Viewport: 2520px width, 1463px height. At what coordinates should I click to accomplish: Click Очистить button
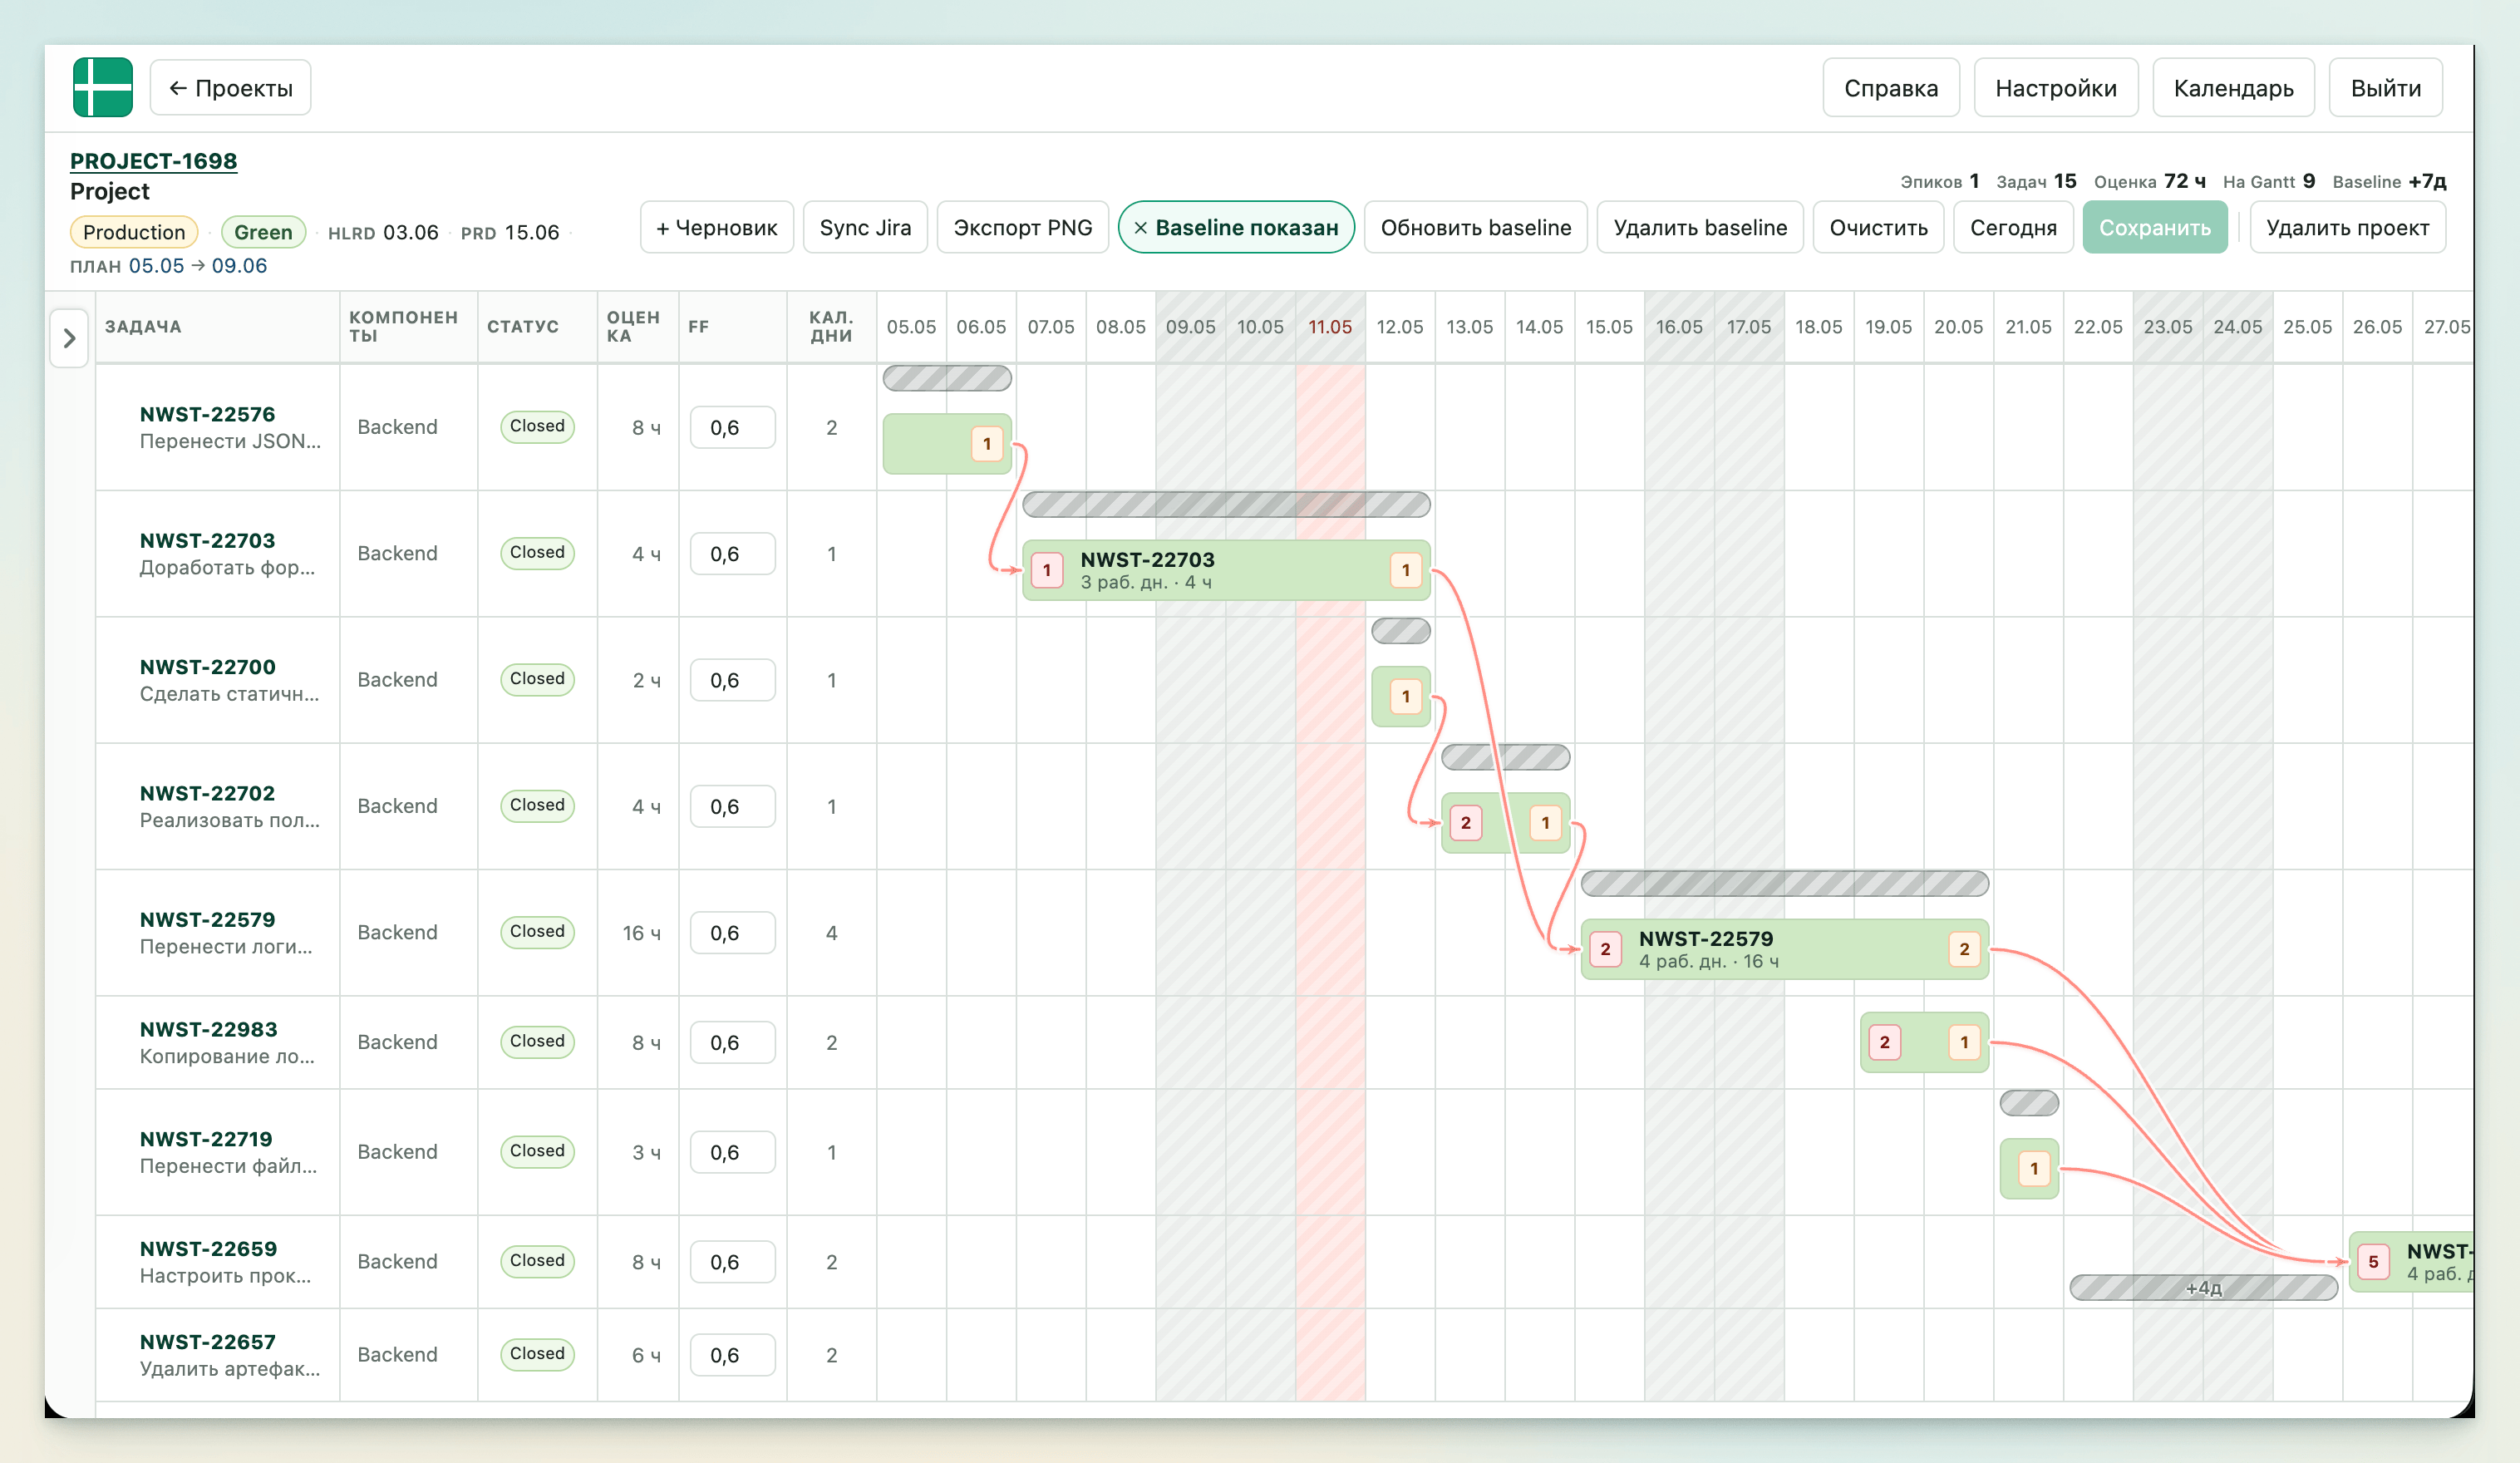tap(1878, 227)
